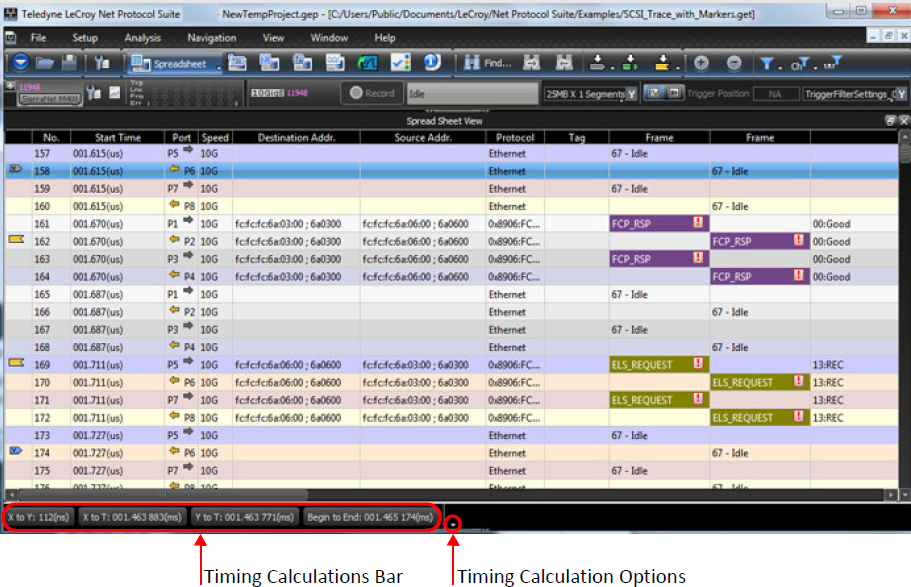Open the View menu
This screenshot has height=587, width=911.
(273, 38)
